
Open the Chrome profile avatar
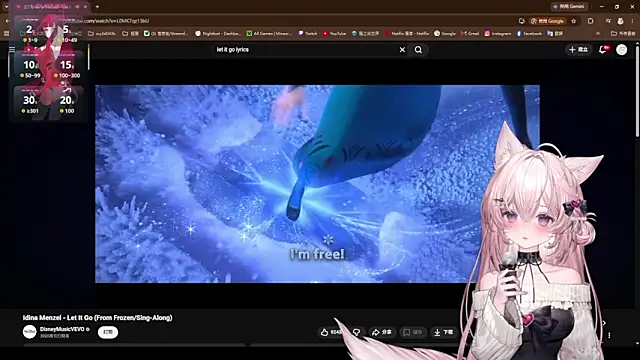(620, 21)
